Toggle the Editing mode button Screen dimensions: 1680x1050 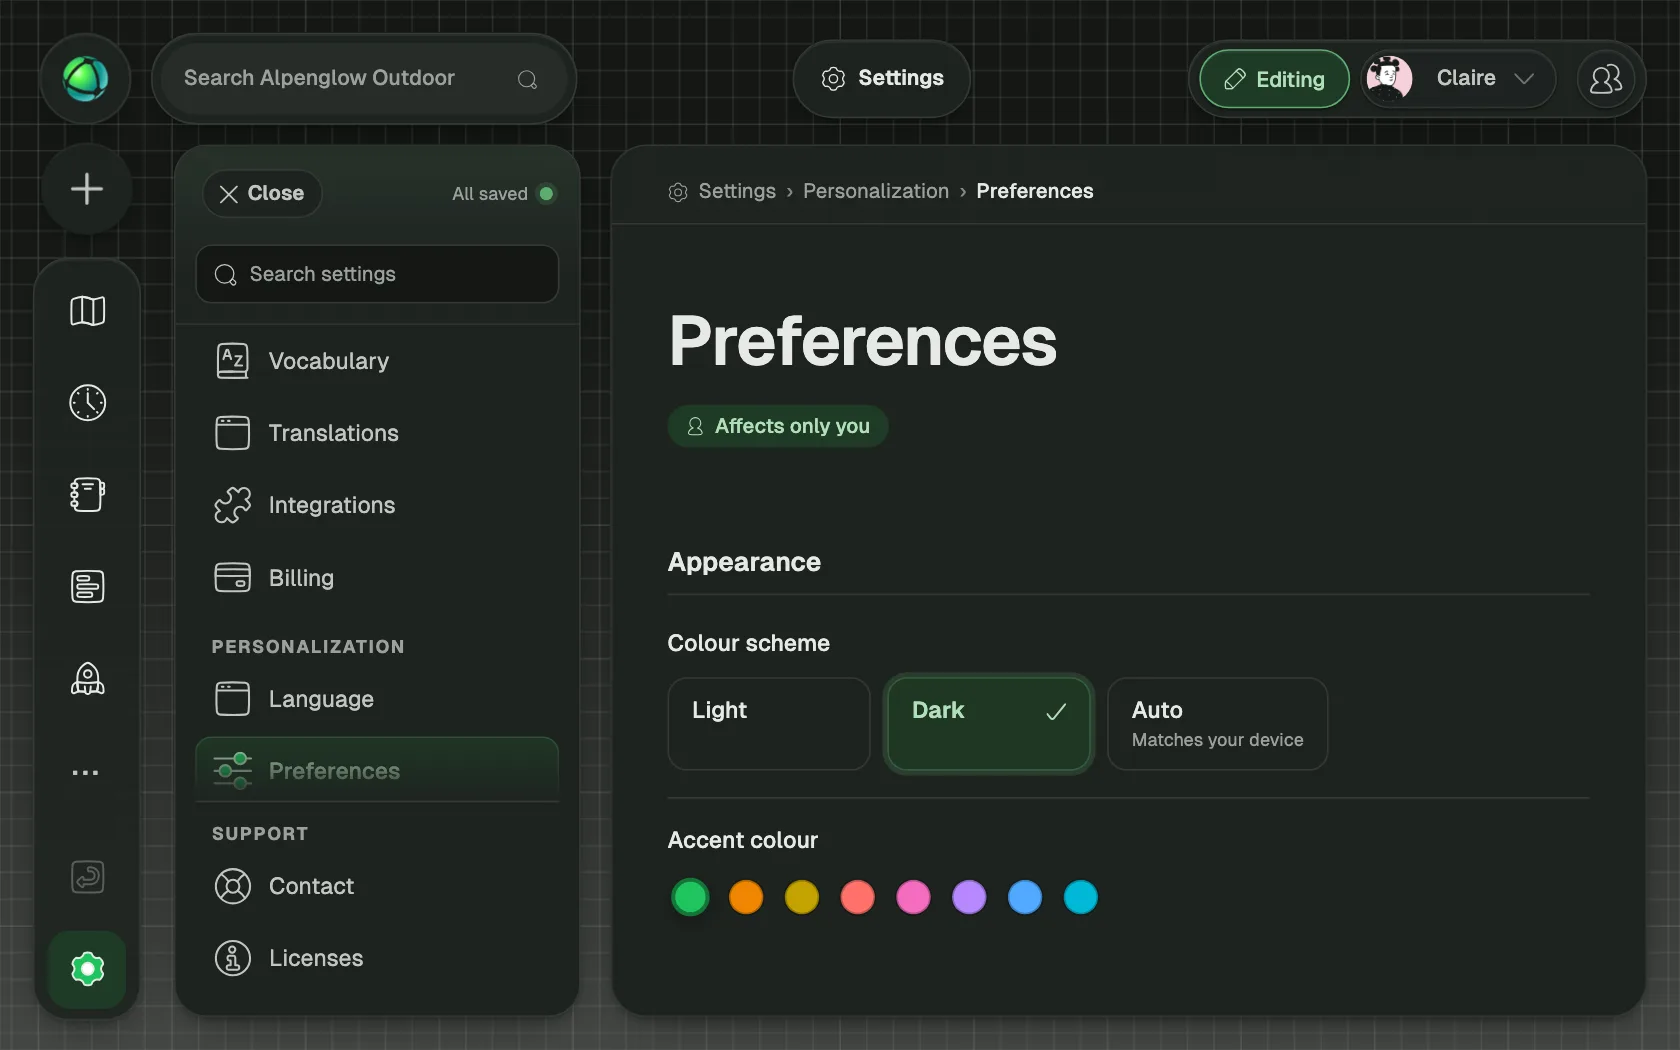1275,79
